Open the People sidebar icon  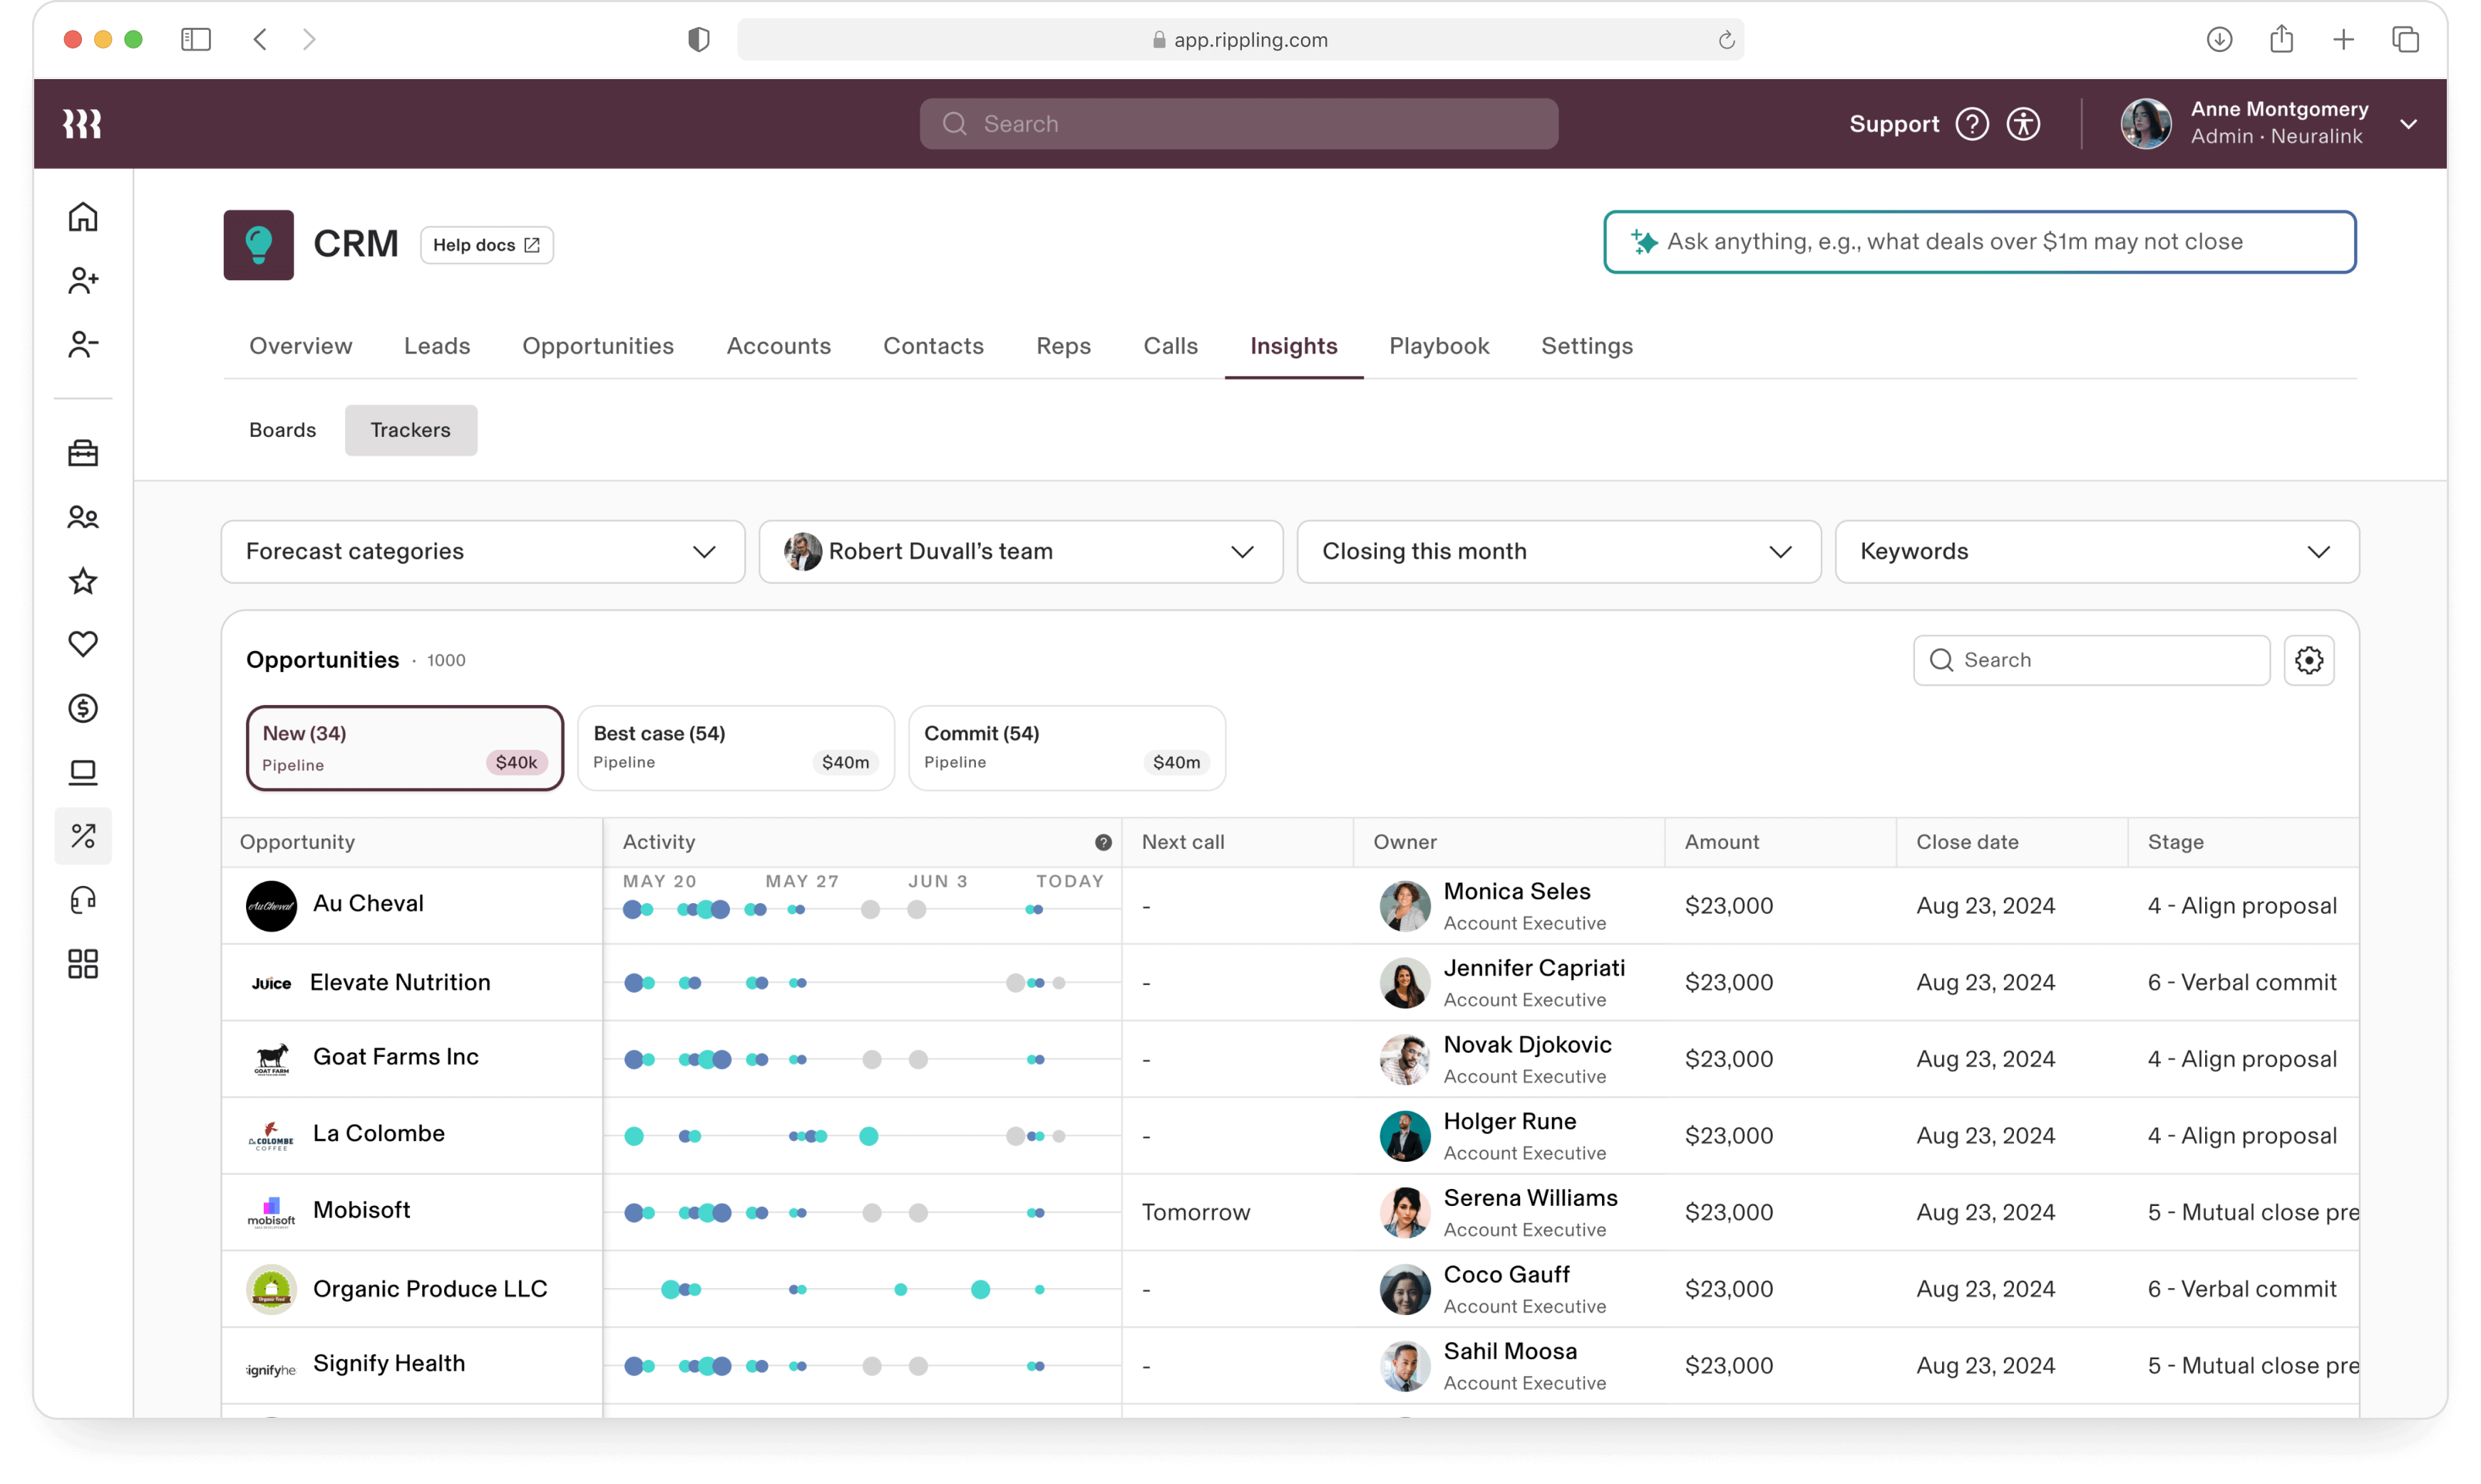click(83, 517)
